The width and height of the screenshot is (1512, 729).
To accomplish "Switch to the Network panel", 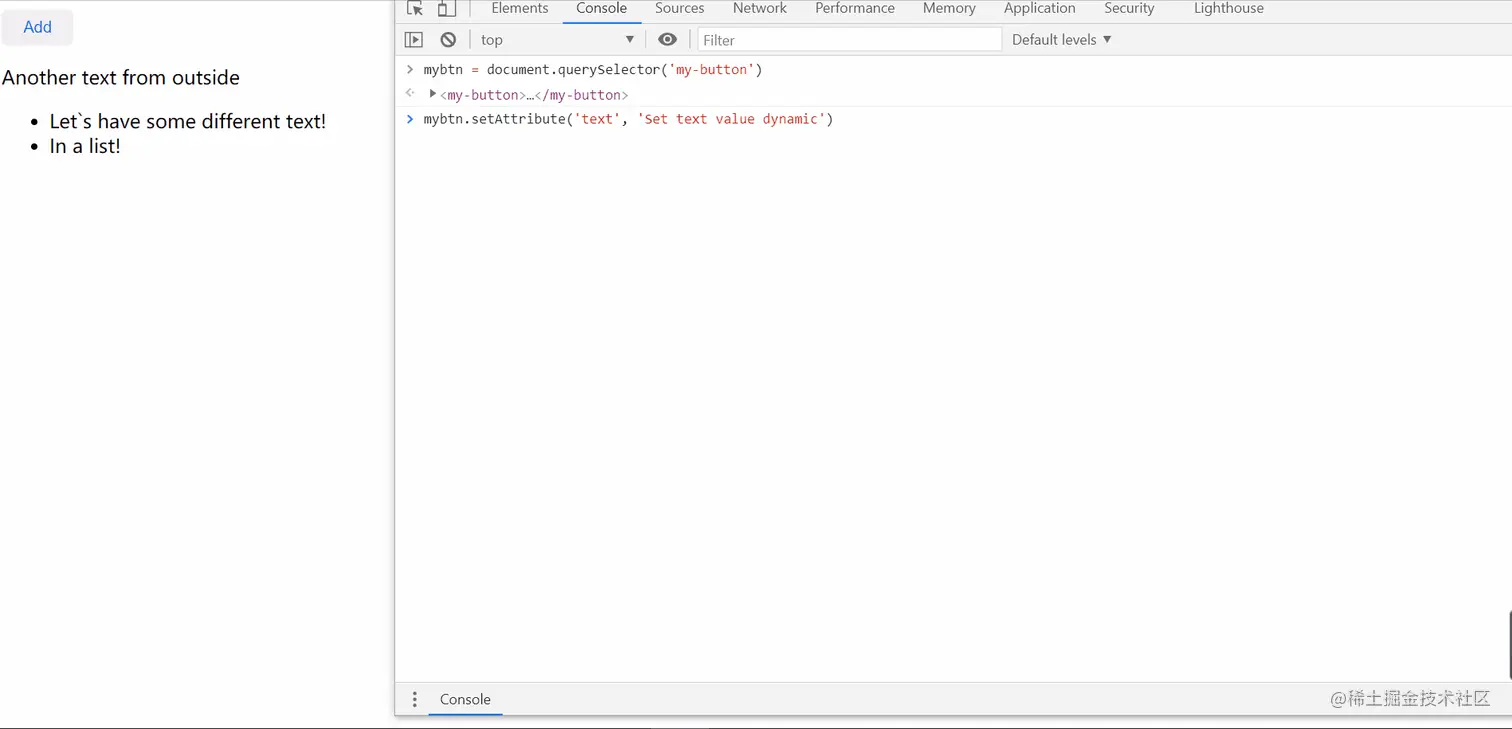I will tap(759, 9).
